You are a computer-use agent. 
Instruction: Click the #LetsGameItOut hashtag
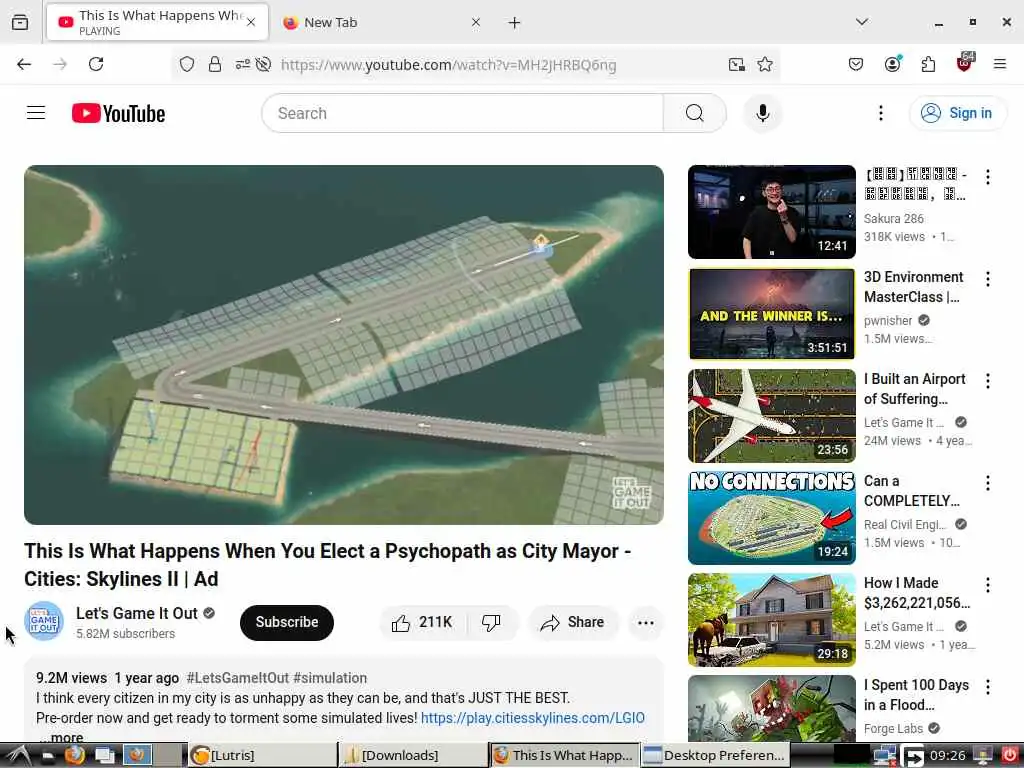click(x=237, y=678)
